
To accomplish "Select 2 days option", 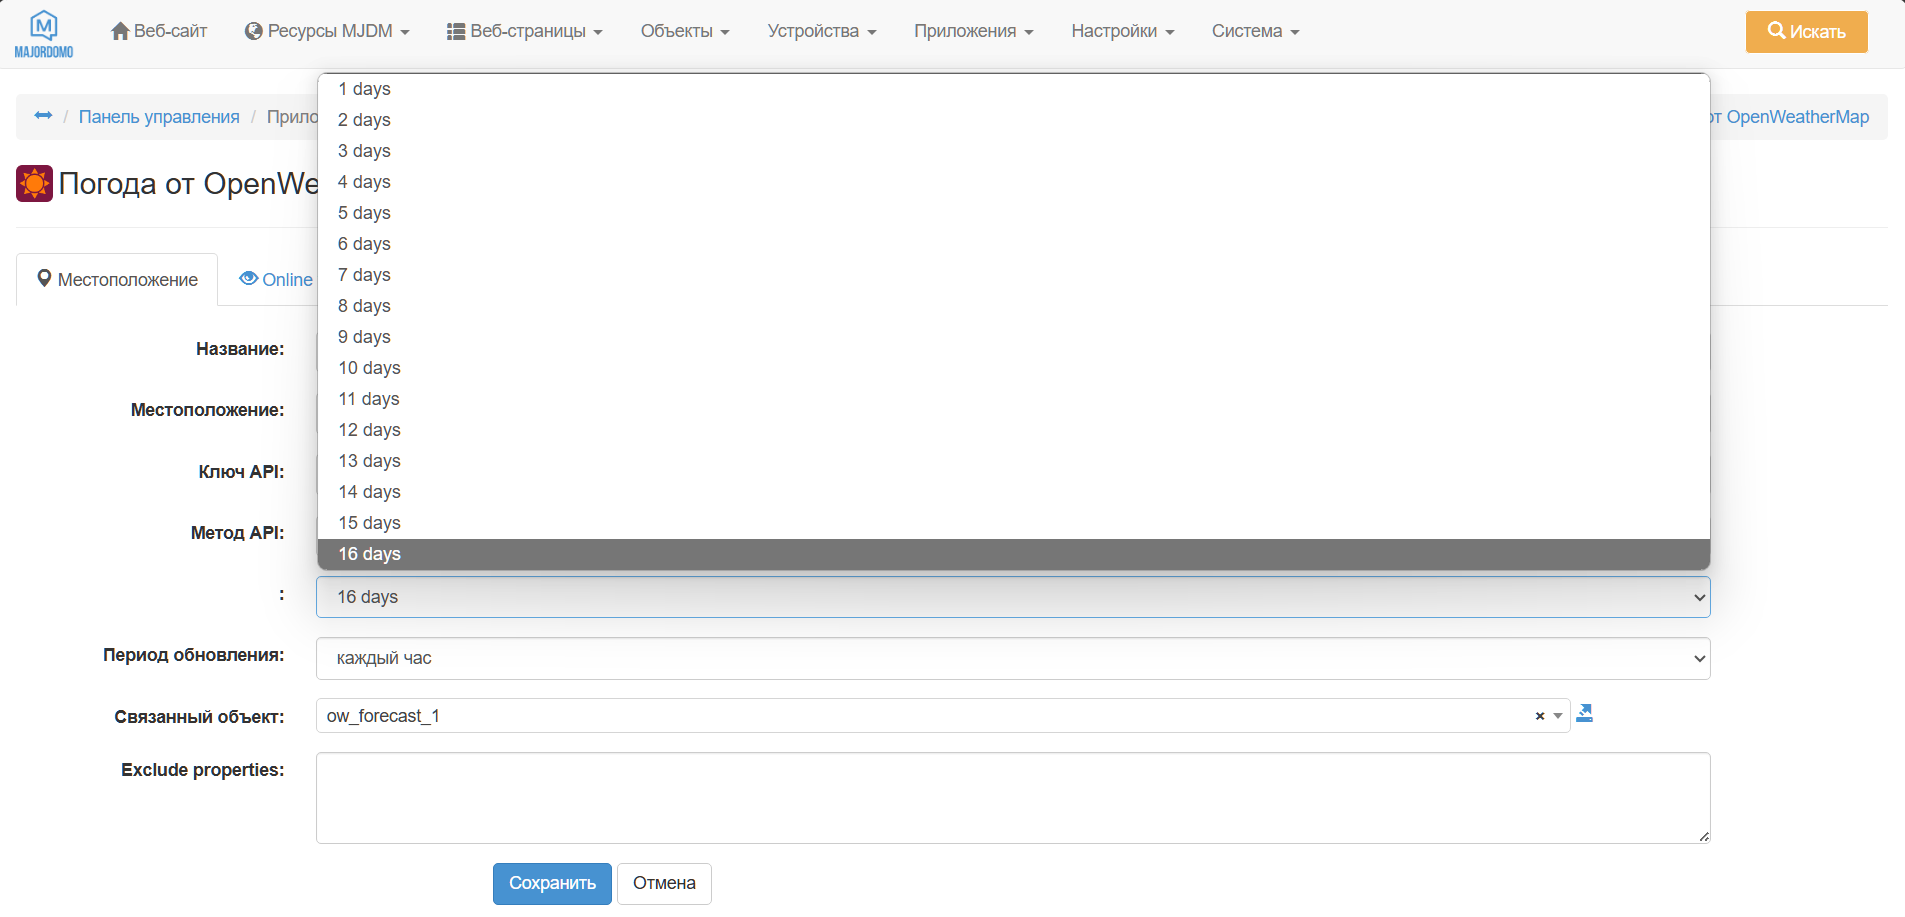I will (1013, 120).
